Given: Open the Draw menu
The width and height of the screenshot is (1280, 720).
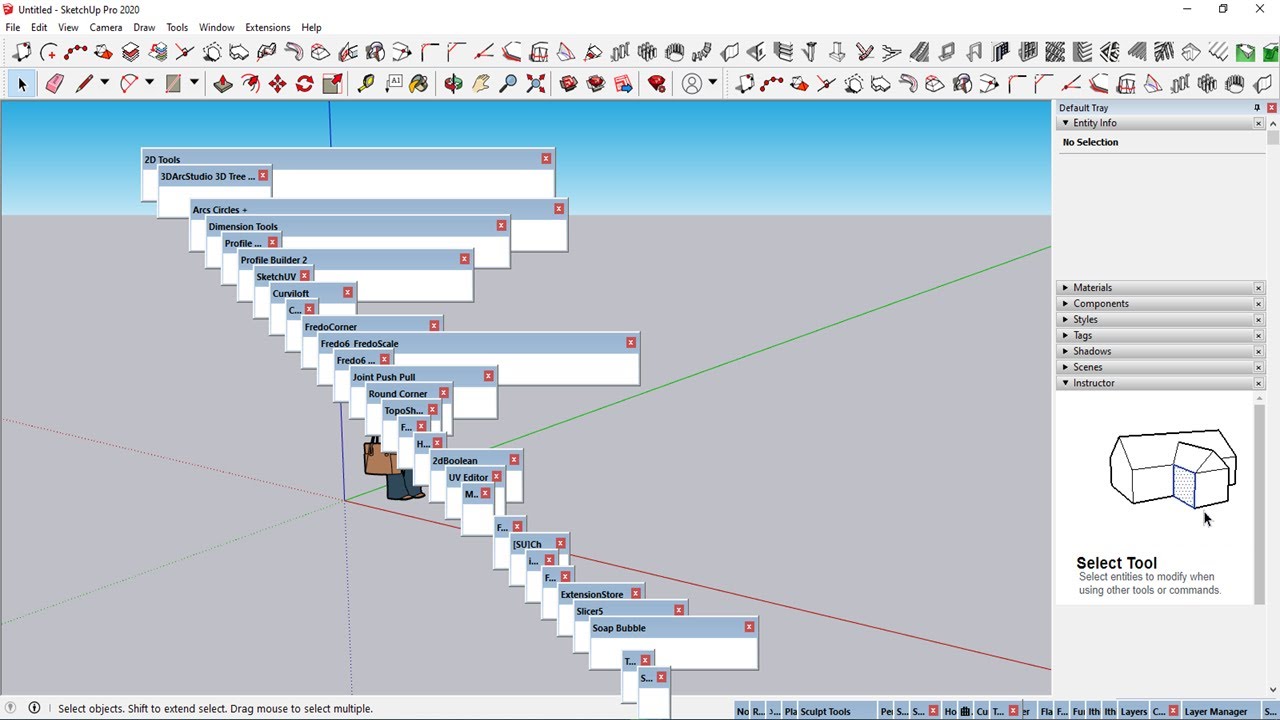Looking at the screenshot, I should pyautogui.click(x=144, y=28).
